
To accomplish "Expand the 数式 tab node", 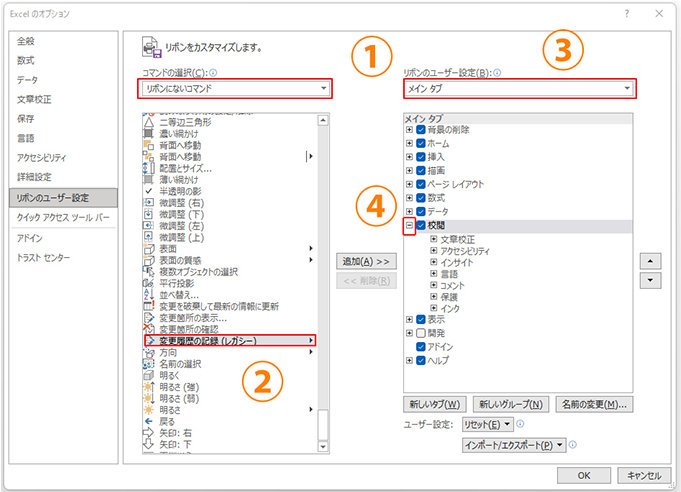I will (409, 198).
